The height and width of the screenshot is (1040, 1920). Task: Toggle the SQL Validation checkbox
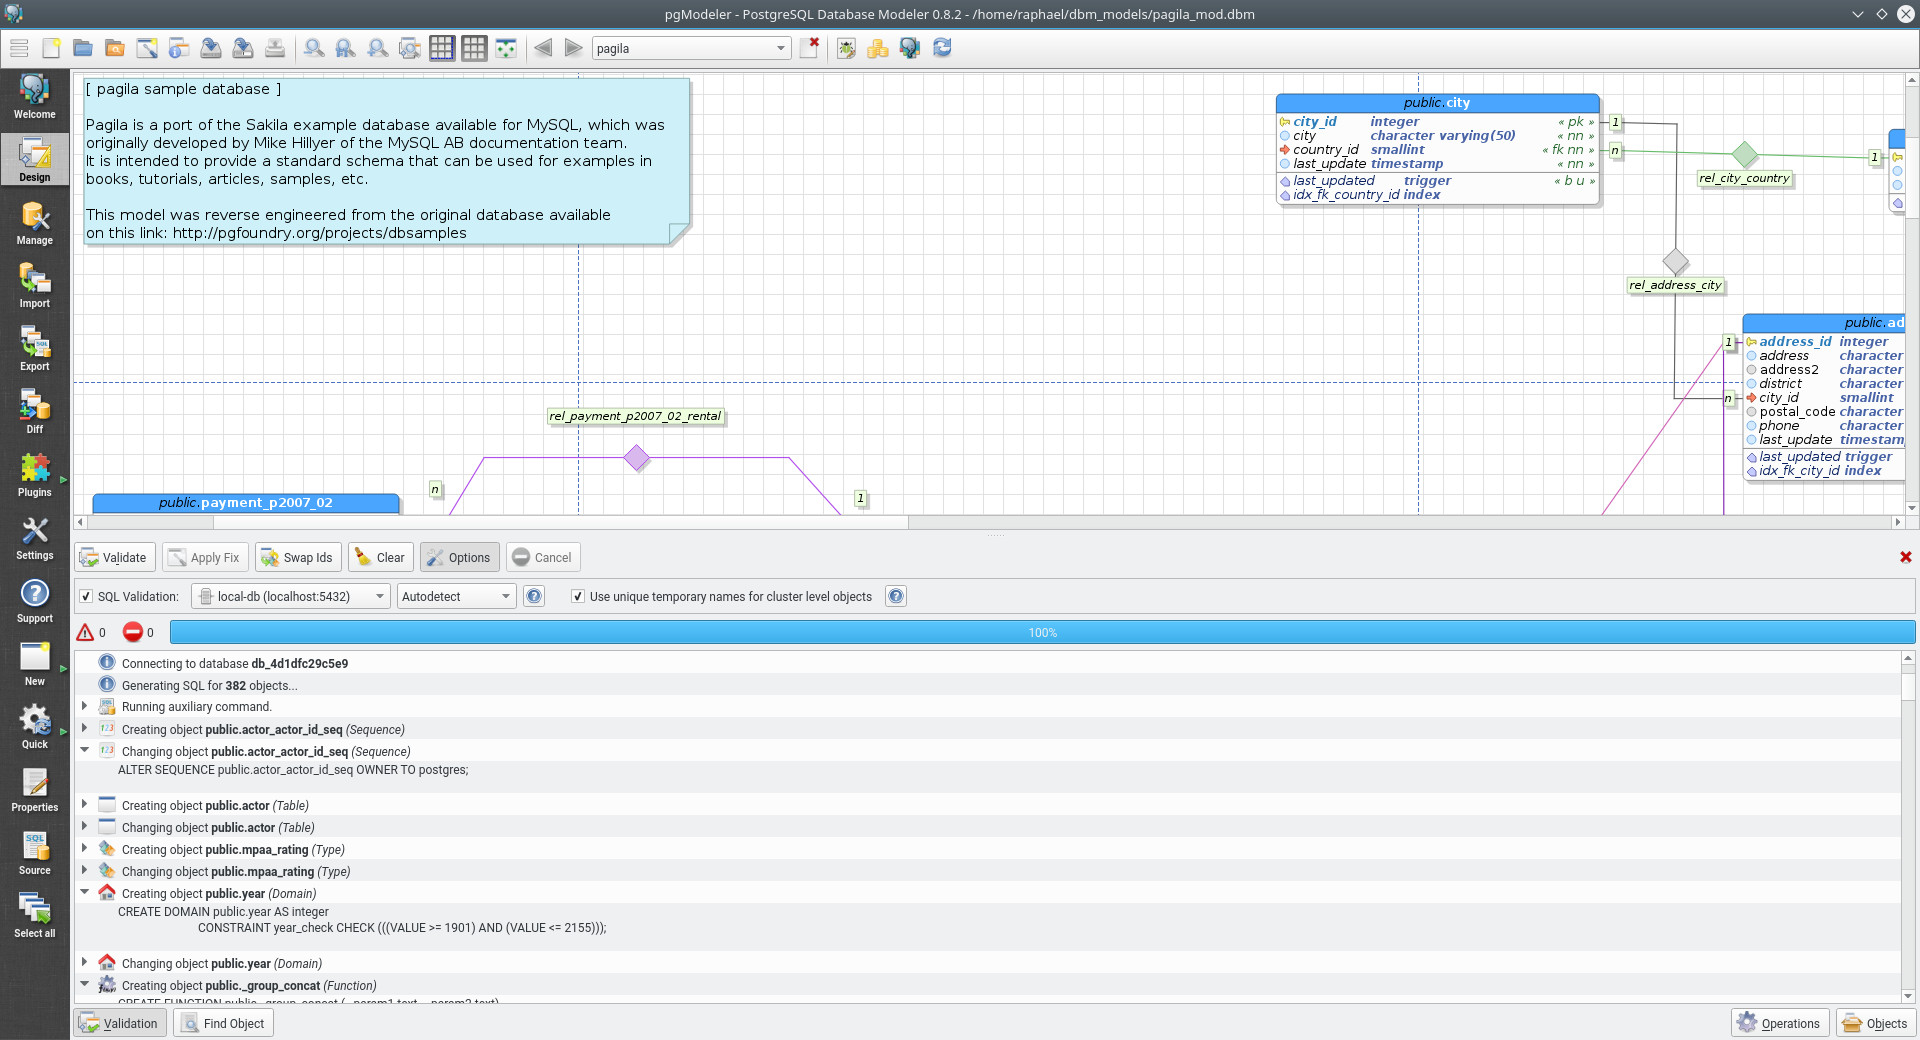[x=86, y=596]
